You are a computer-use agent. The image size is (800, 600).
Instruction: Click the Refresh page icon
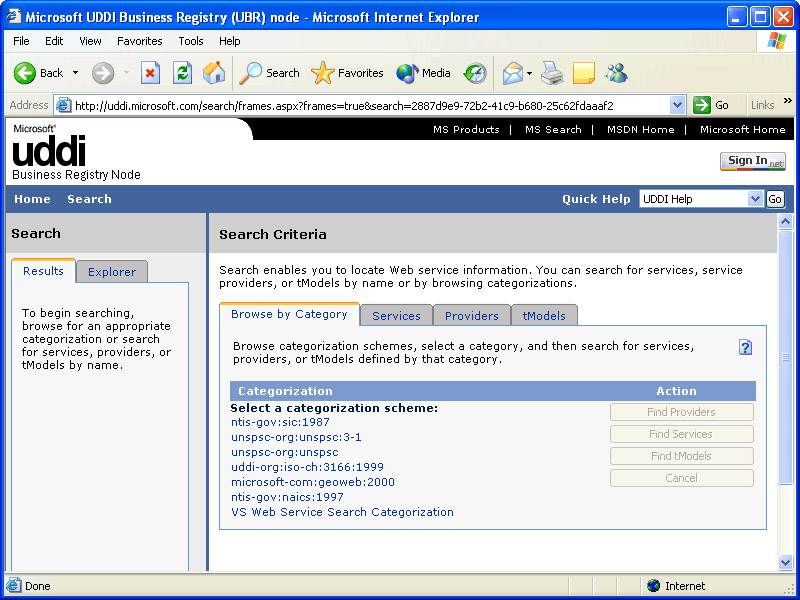coord(182,73)
